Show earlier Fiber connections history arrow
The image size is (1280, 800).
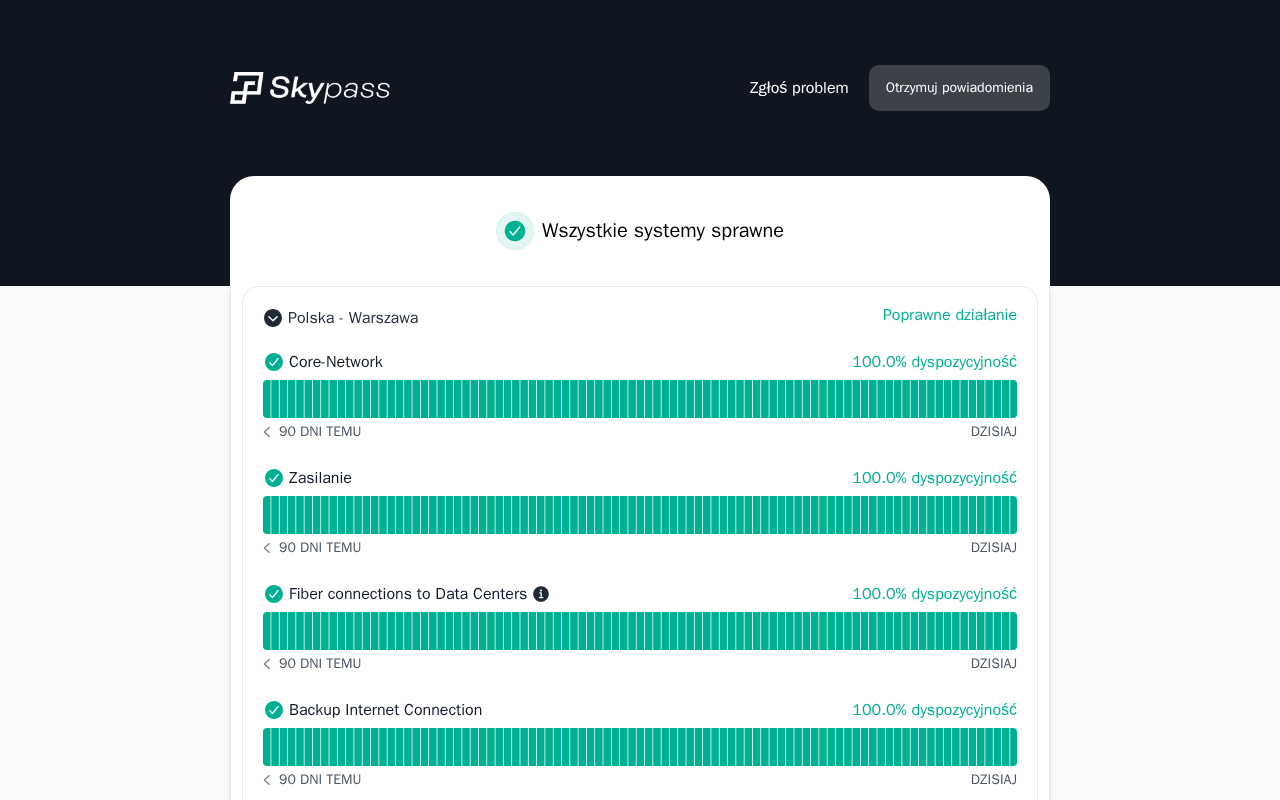(267, 664)
